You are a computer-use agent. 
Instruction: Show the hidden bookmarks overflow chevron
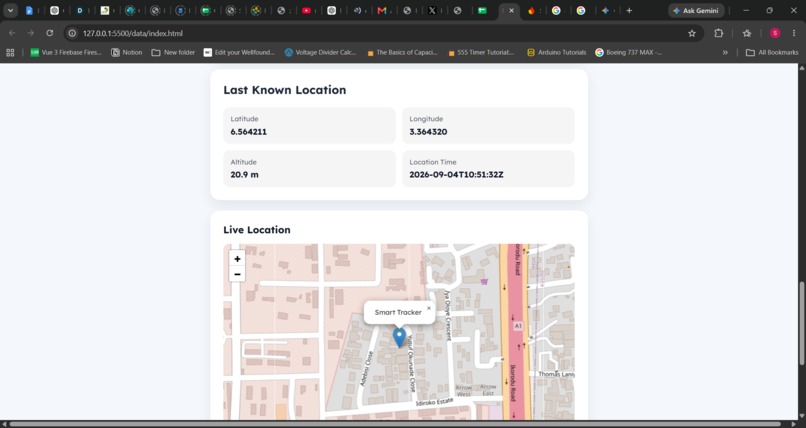[725, 52]
